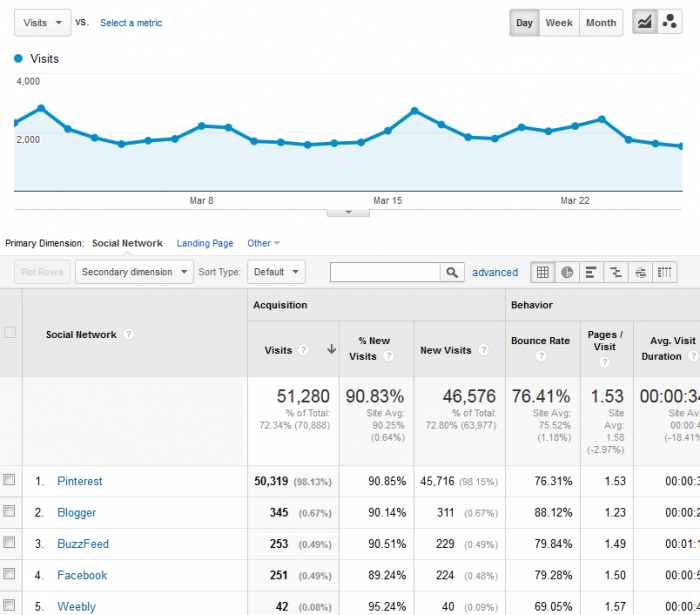Screen dimensions: 700x615
Task: Click the Mar 22 date axis label
Action: click(575, 201)
